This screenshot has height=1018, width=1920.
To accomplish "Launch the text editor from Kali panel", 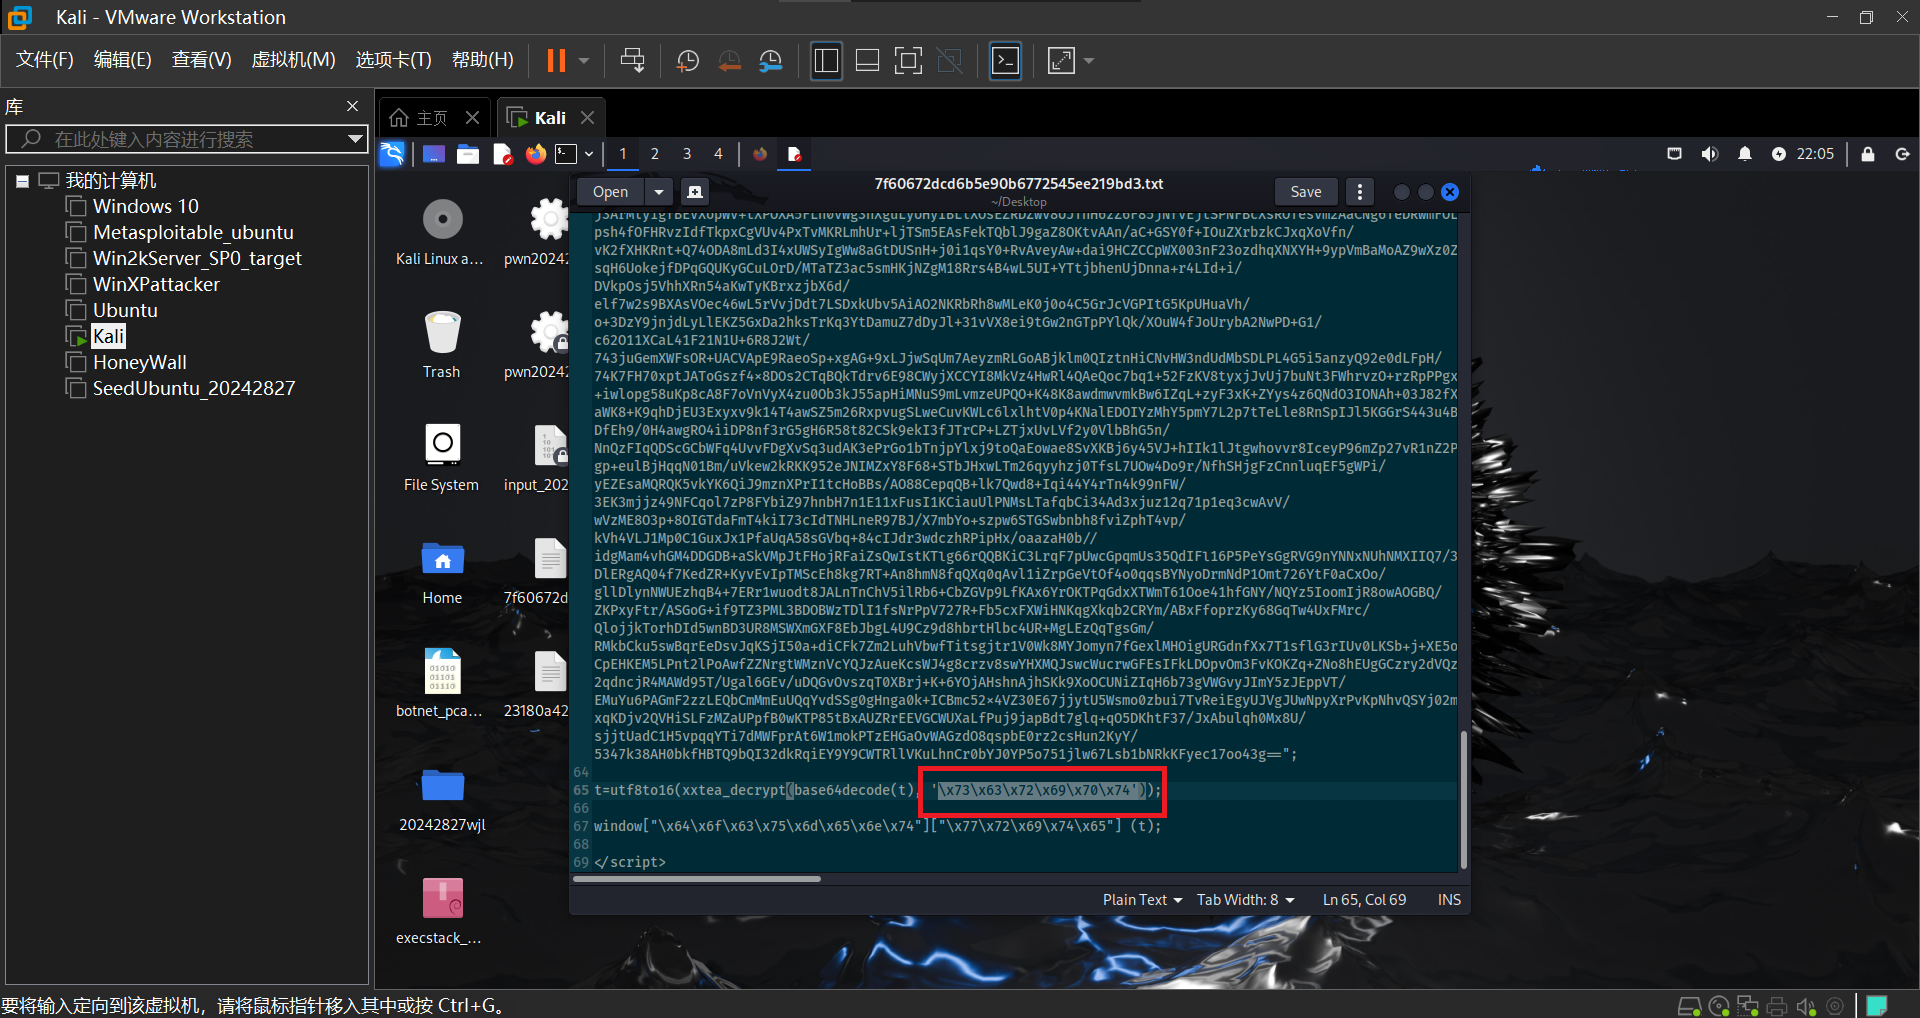I will [x=502, y=154].
